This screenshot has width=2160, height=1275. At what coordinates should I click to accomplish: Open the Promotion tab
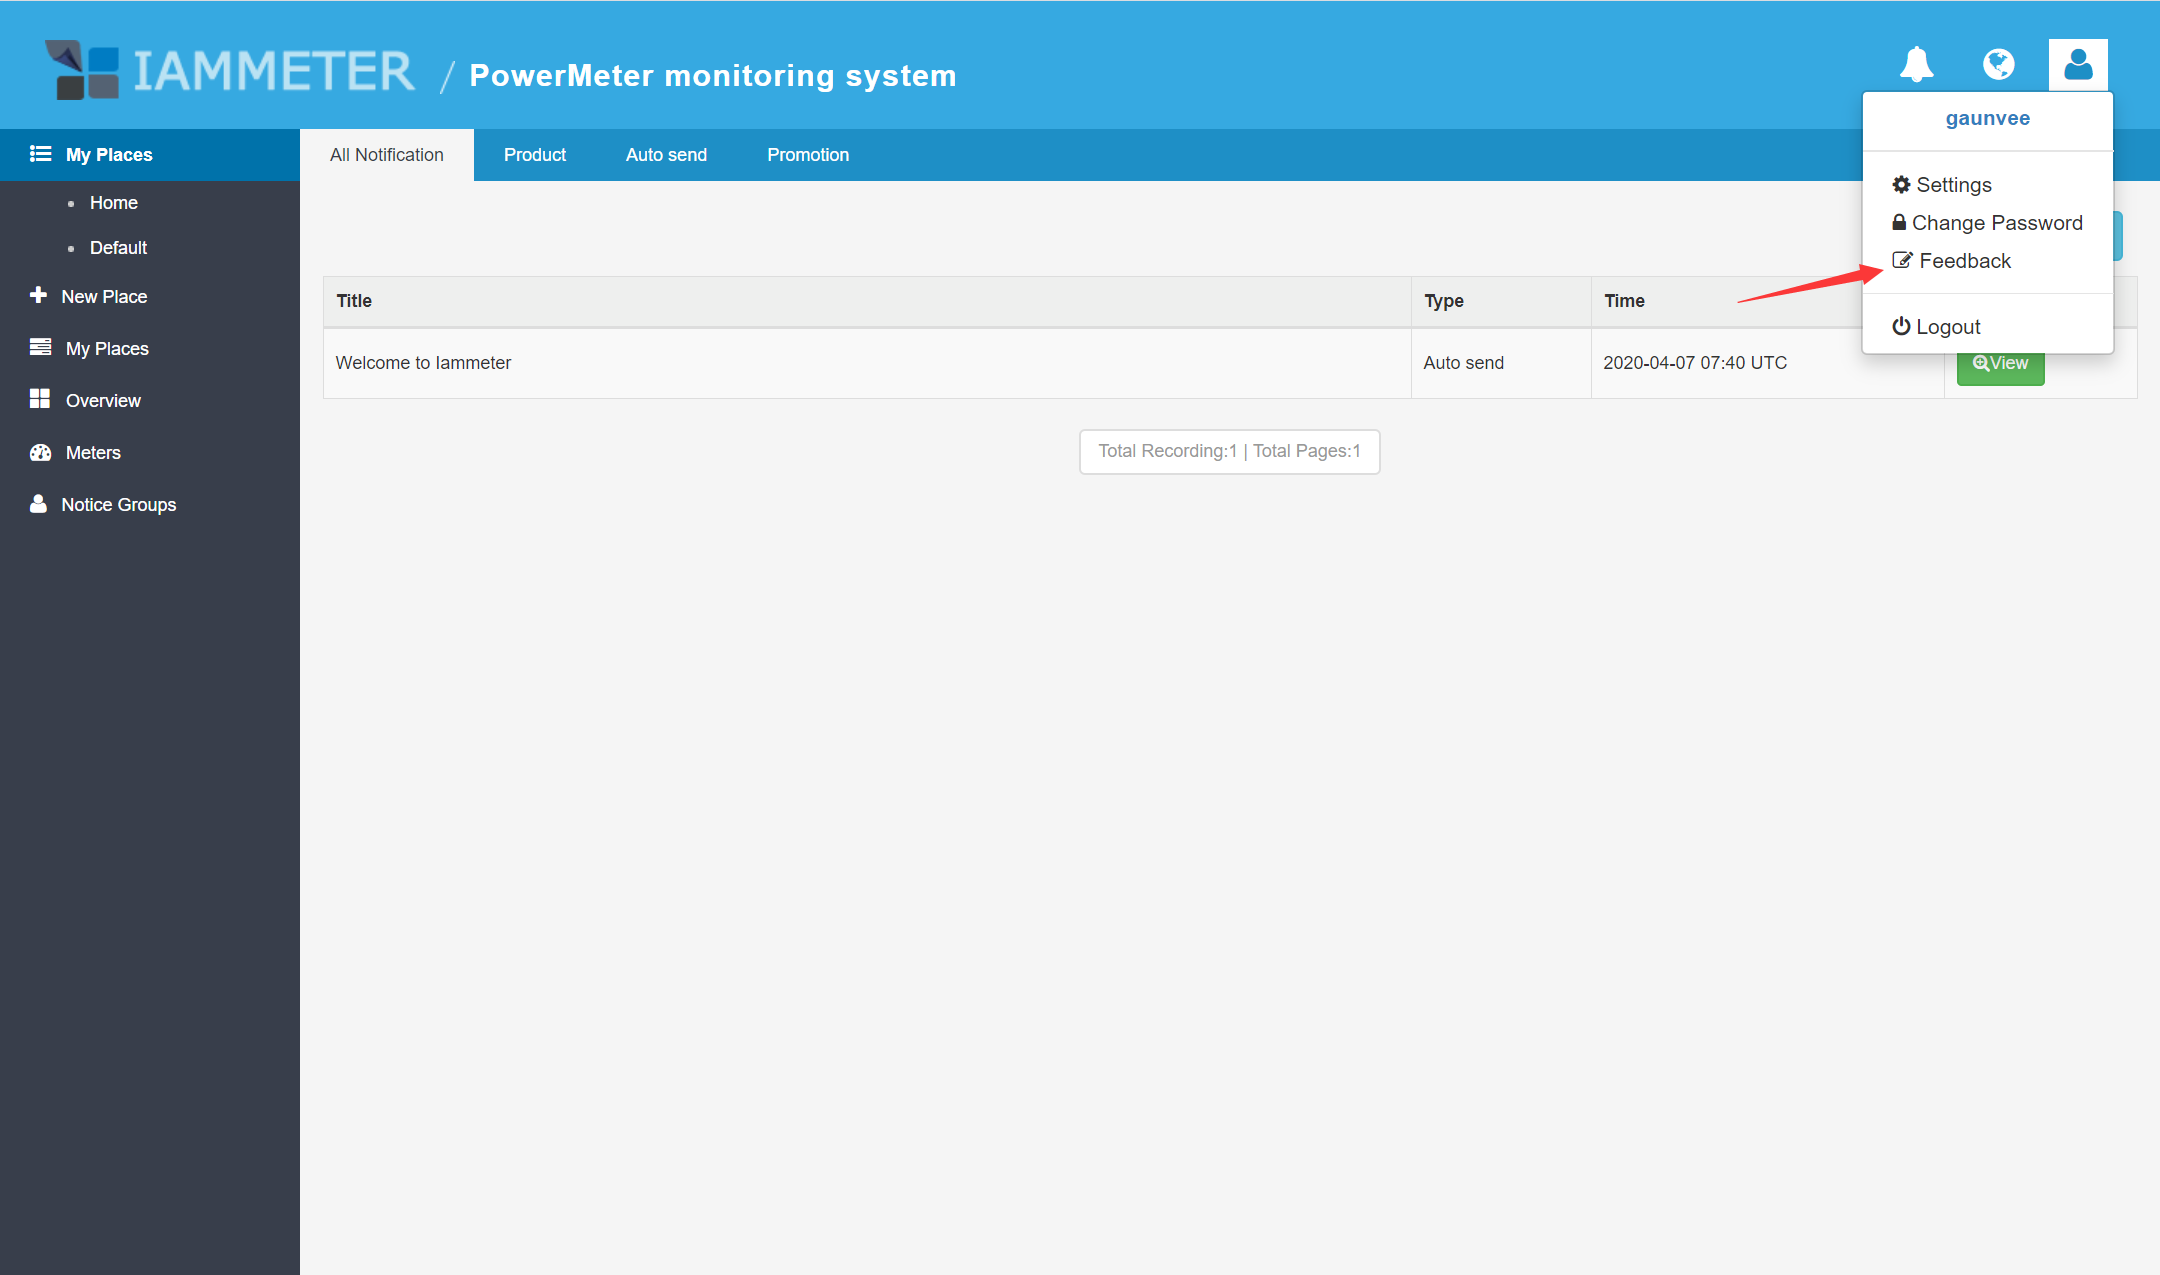807,155
